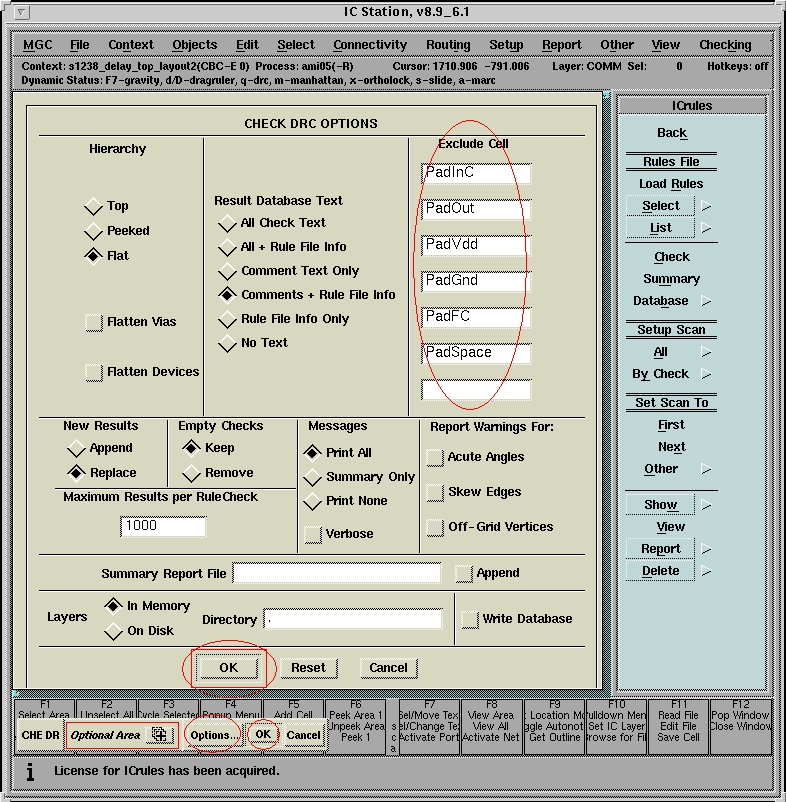The width and height of the screenshot is (786, 802).
Task: Click the info icon in status bar
Action: [x=30, y=772]
